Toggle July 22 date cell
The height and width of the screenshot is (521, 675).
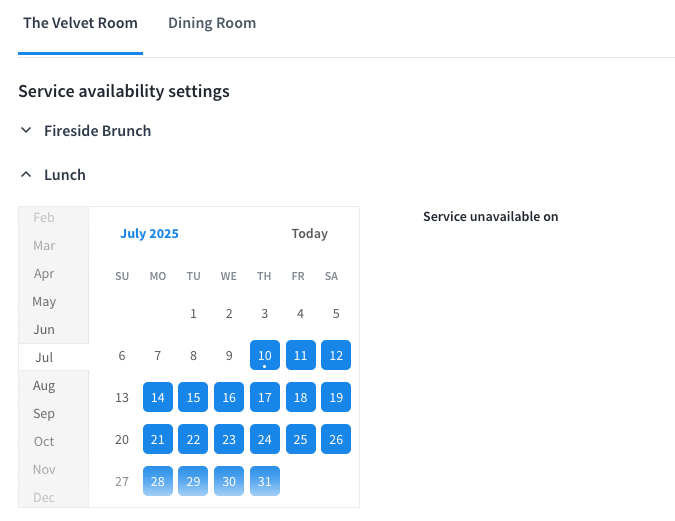(x=193, y=439)
